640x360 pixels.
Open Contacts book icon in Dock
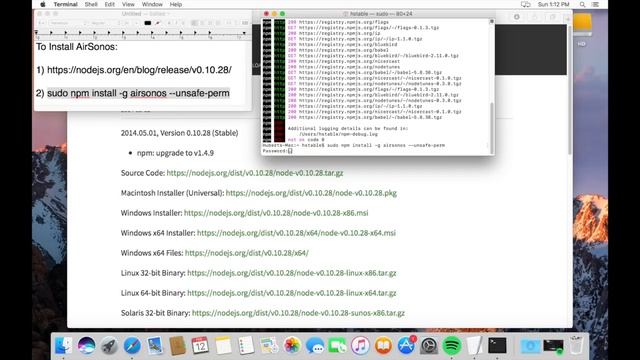(178, 346)
